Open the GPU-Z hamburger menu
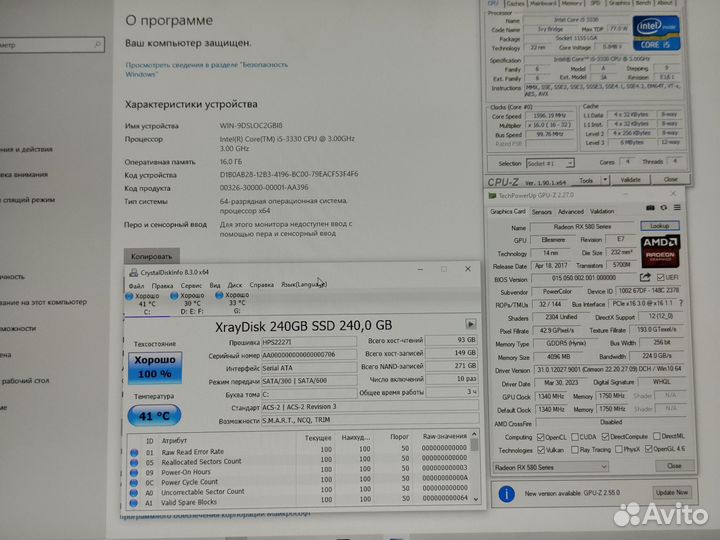Viewport: 720px width, 540px height. [x=677, y=208]
